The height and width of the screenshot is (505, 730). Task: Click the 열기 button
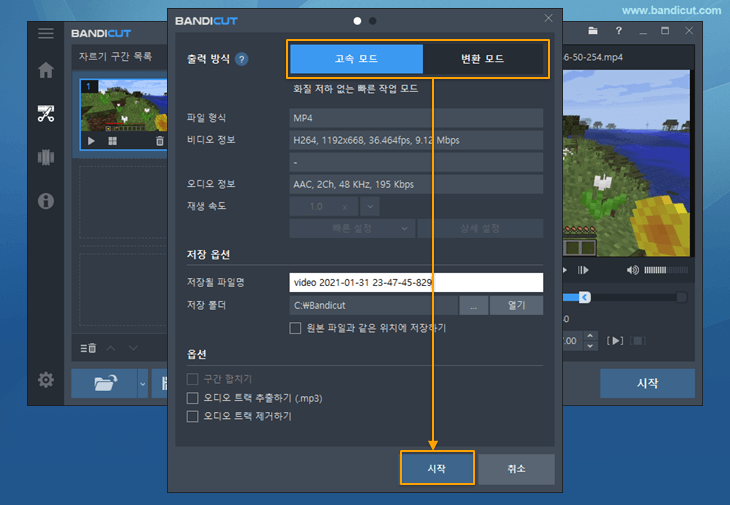click(516, 305)
